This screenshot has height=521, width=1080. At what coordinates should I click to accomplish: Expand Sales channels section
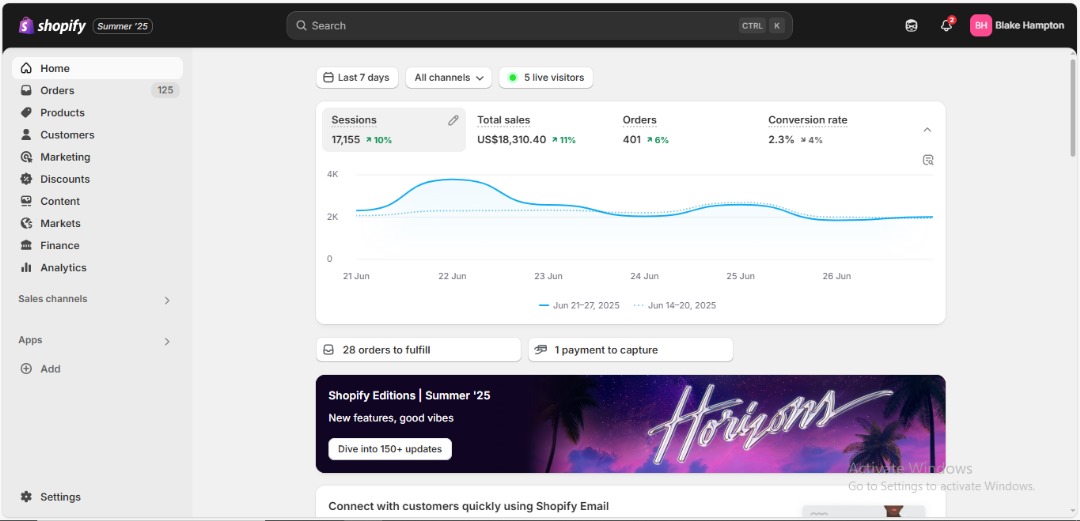(x=167, y=300)
